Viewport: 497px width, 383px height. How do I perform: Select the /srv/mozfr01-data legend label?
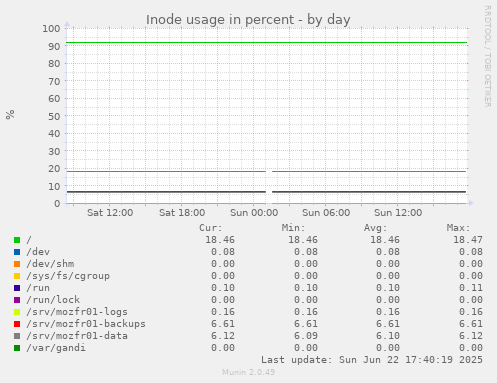coord(77,336)
